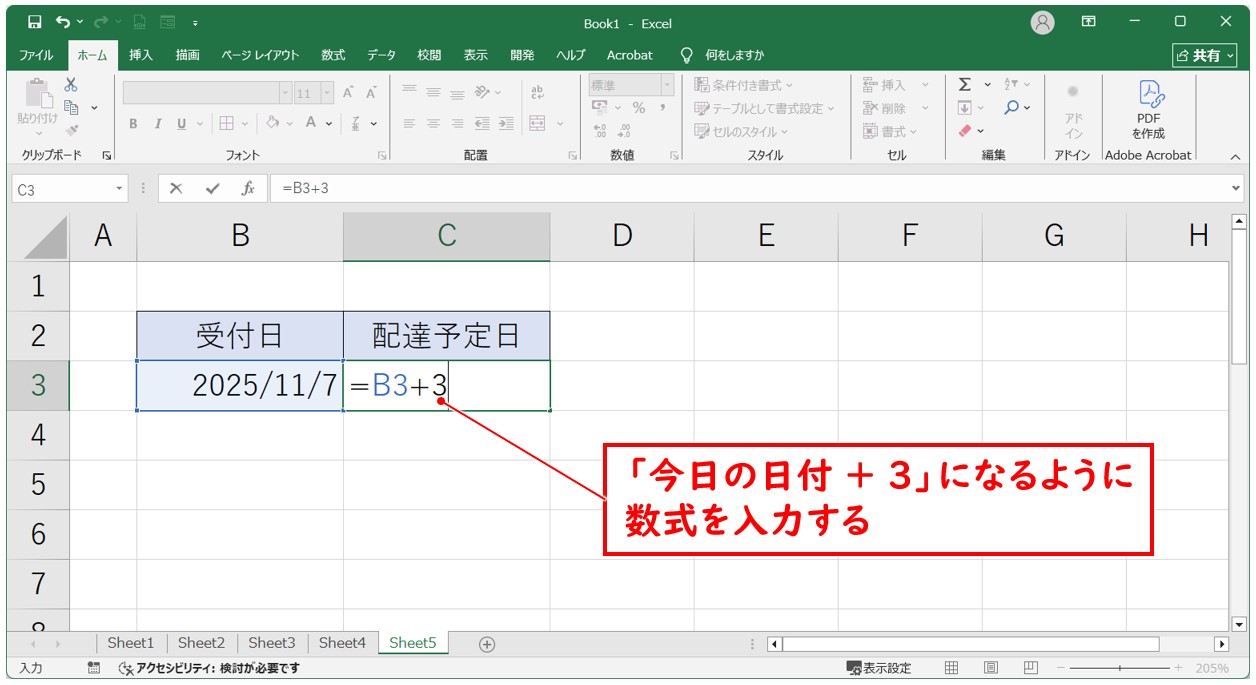
Task: Select the AutoSum Σ icon
Action: pyautogui.click(x=964, y=85)
